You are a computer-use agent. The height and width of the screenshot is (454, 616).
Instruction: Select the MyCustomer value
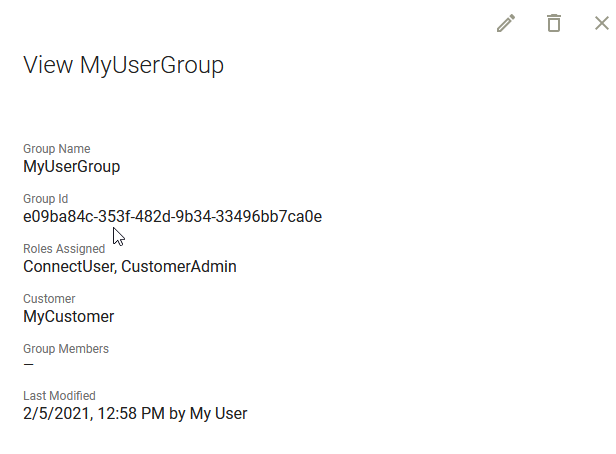tap(69, 317)
